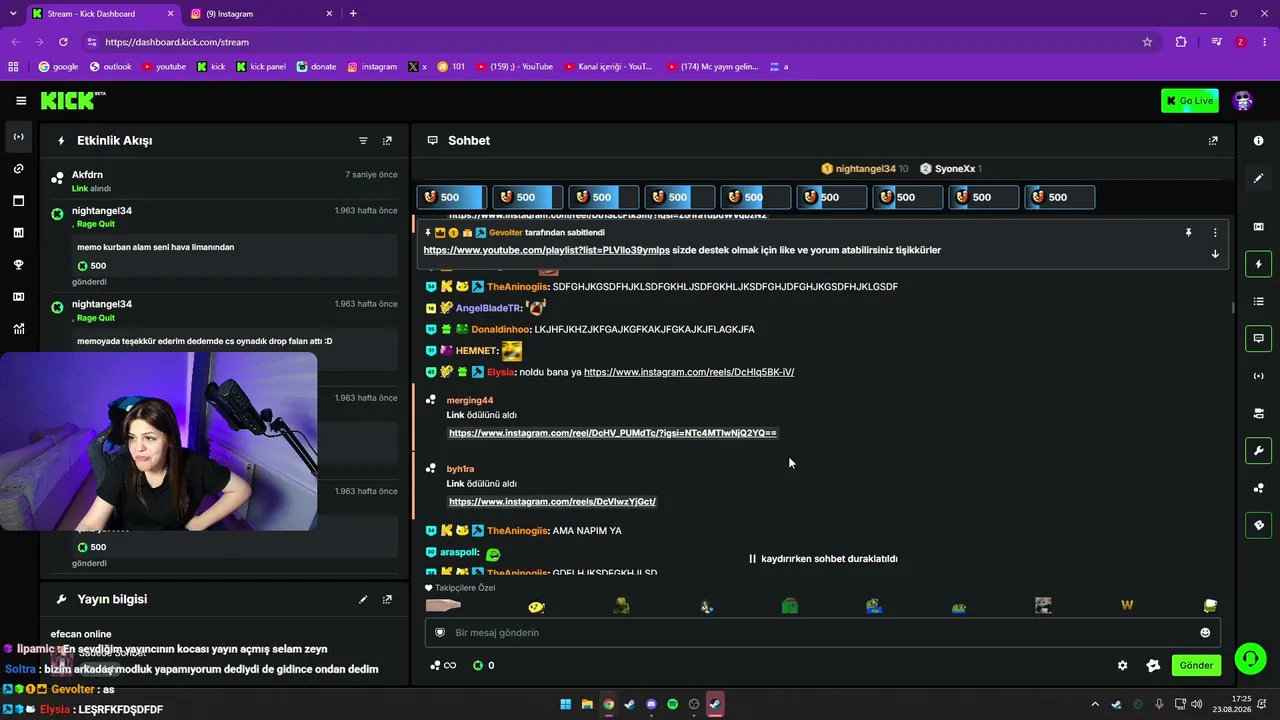Open Spotify from the taskbar

coord(673,704)
